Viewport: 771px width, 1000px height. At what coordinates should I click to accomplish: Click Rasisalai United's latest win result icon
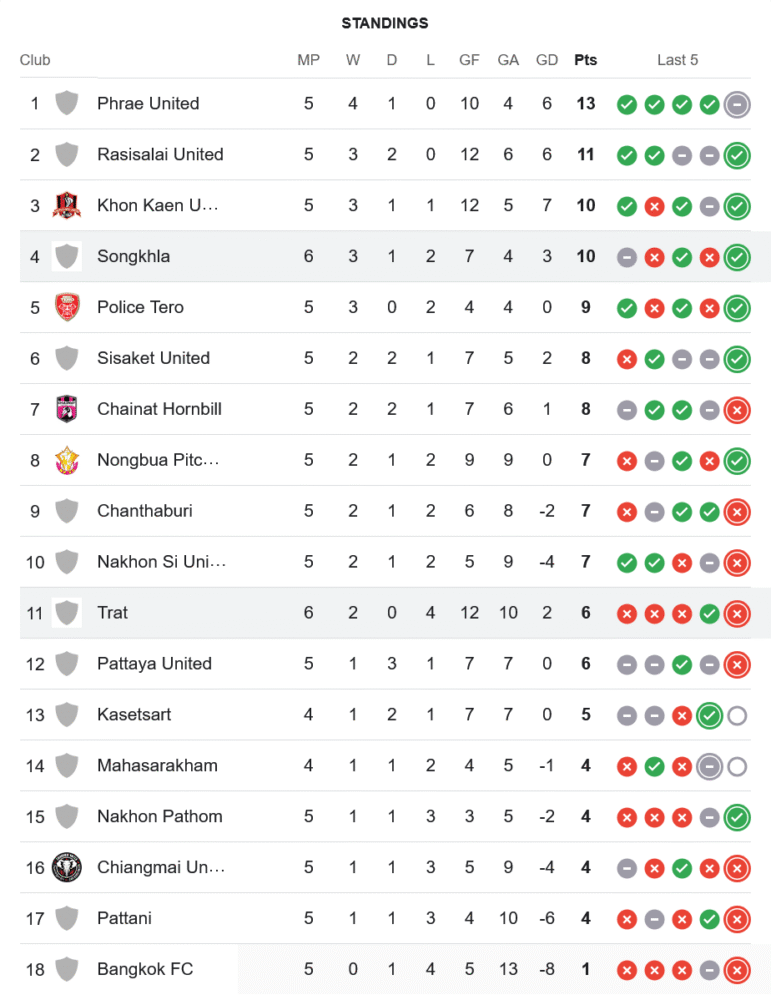(737, 156)
